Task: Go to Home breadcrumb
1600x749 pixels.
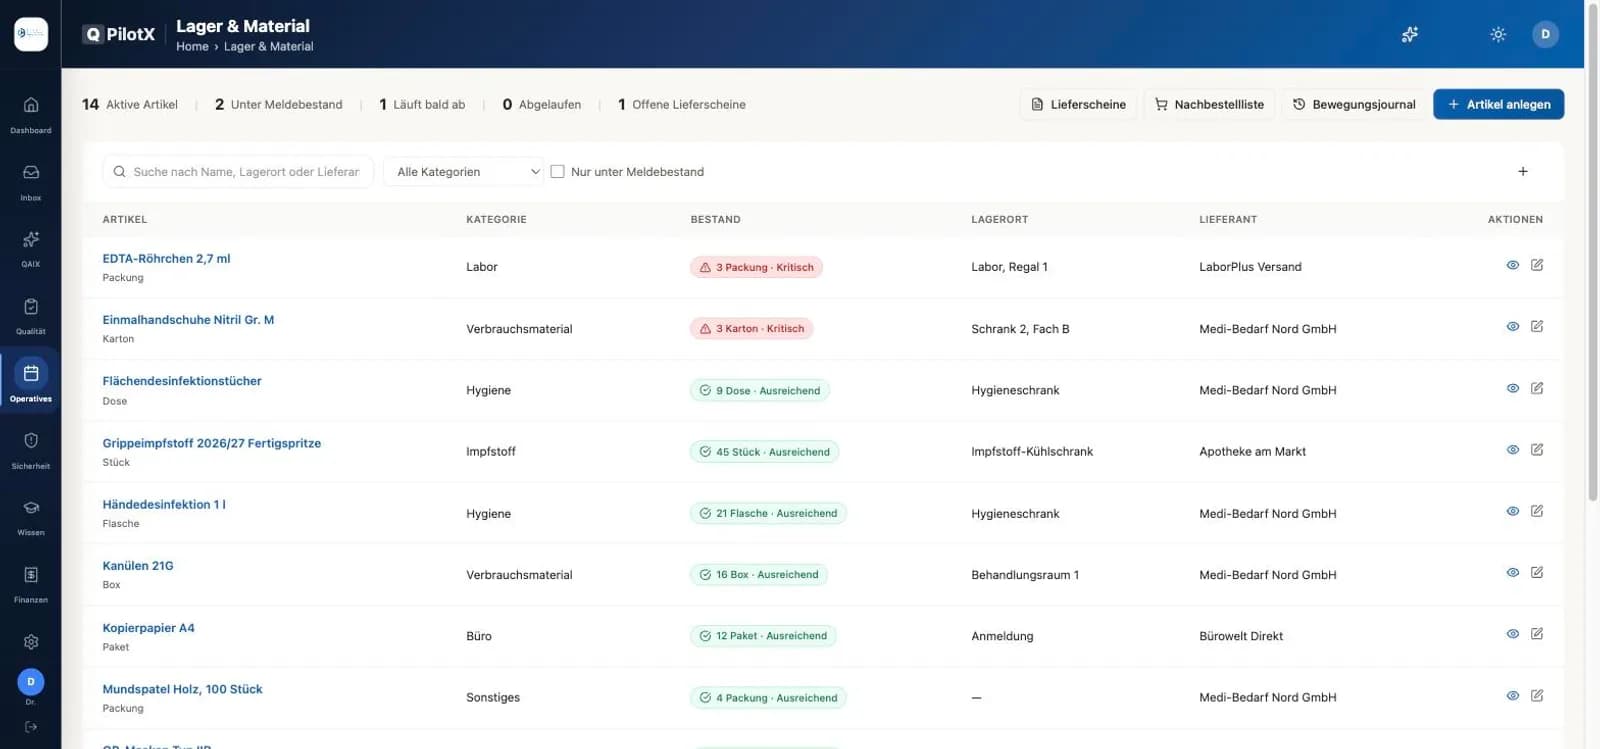Action: click(192, 47)
